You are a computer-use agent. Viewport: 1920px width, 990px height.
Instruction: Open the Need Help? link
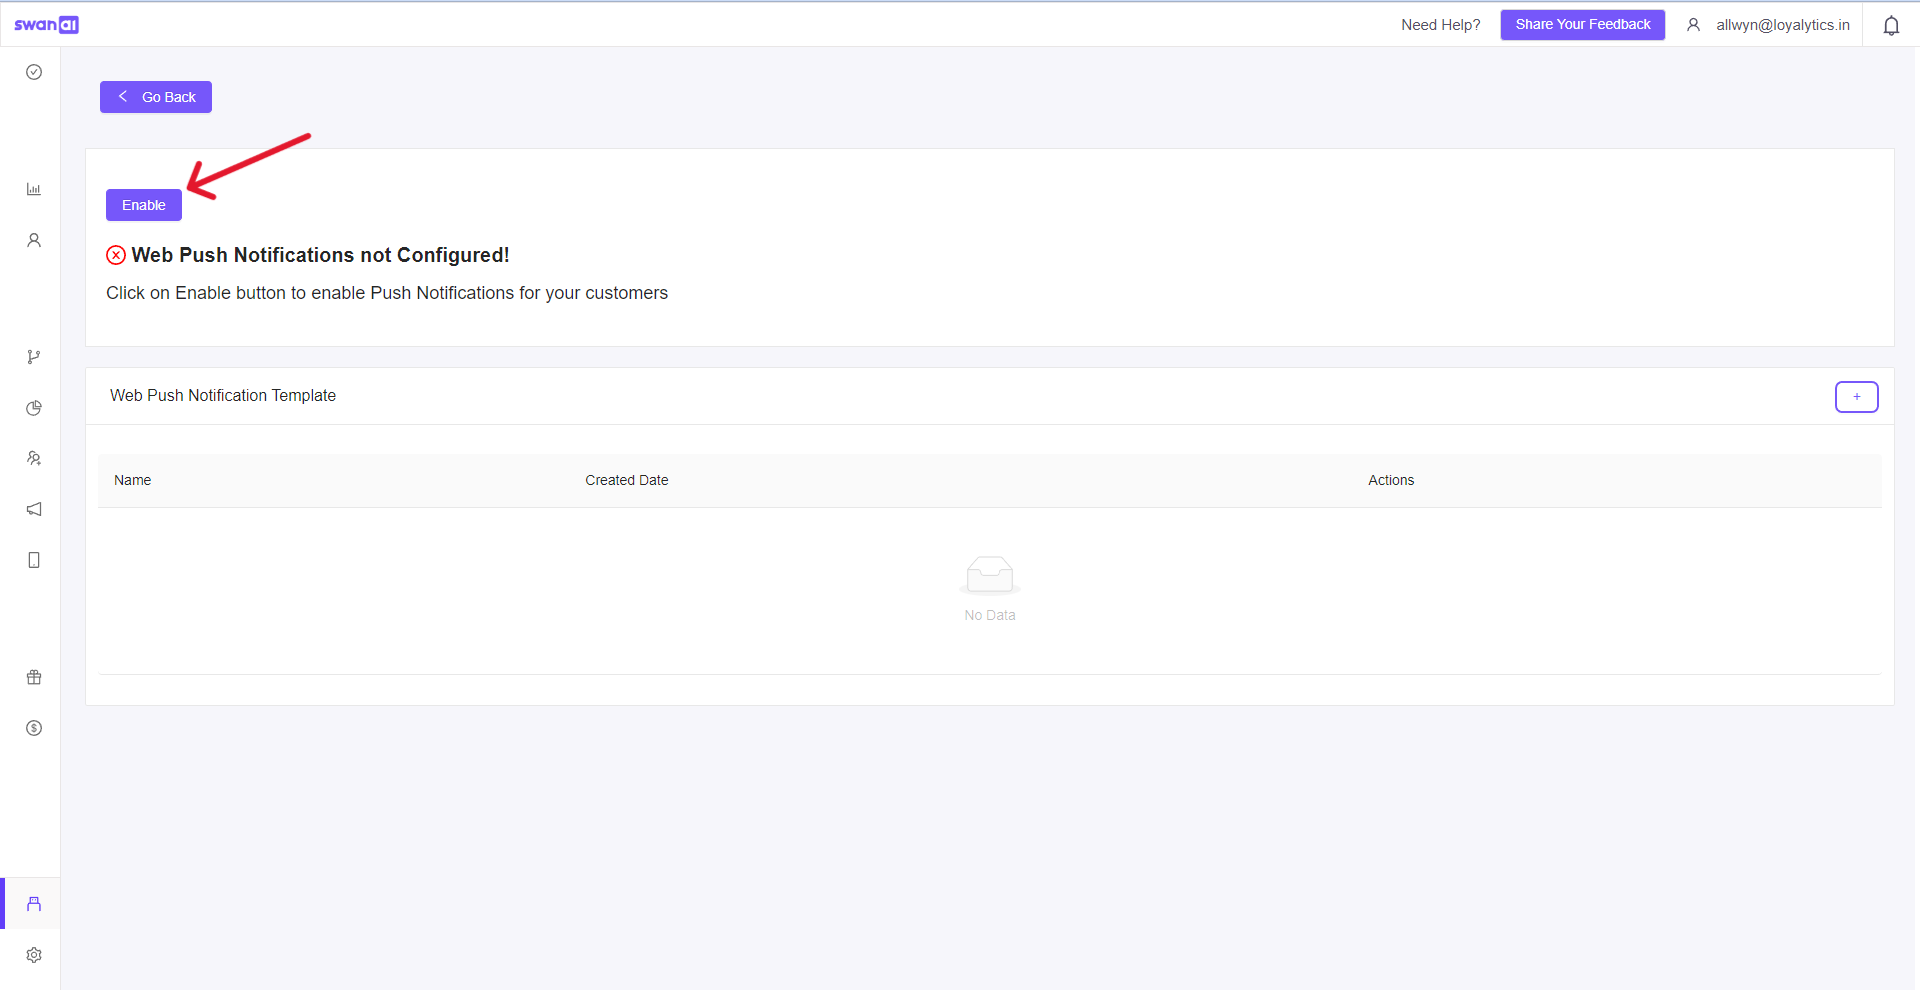1440,25
